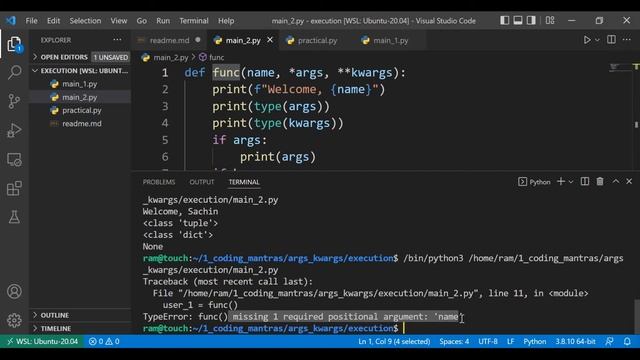Screen dimensions: 640x360
Task: Open WSL: Ubuntu-20.04 remote indicator
Action: [42, 341]
